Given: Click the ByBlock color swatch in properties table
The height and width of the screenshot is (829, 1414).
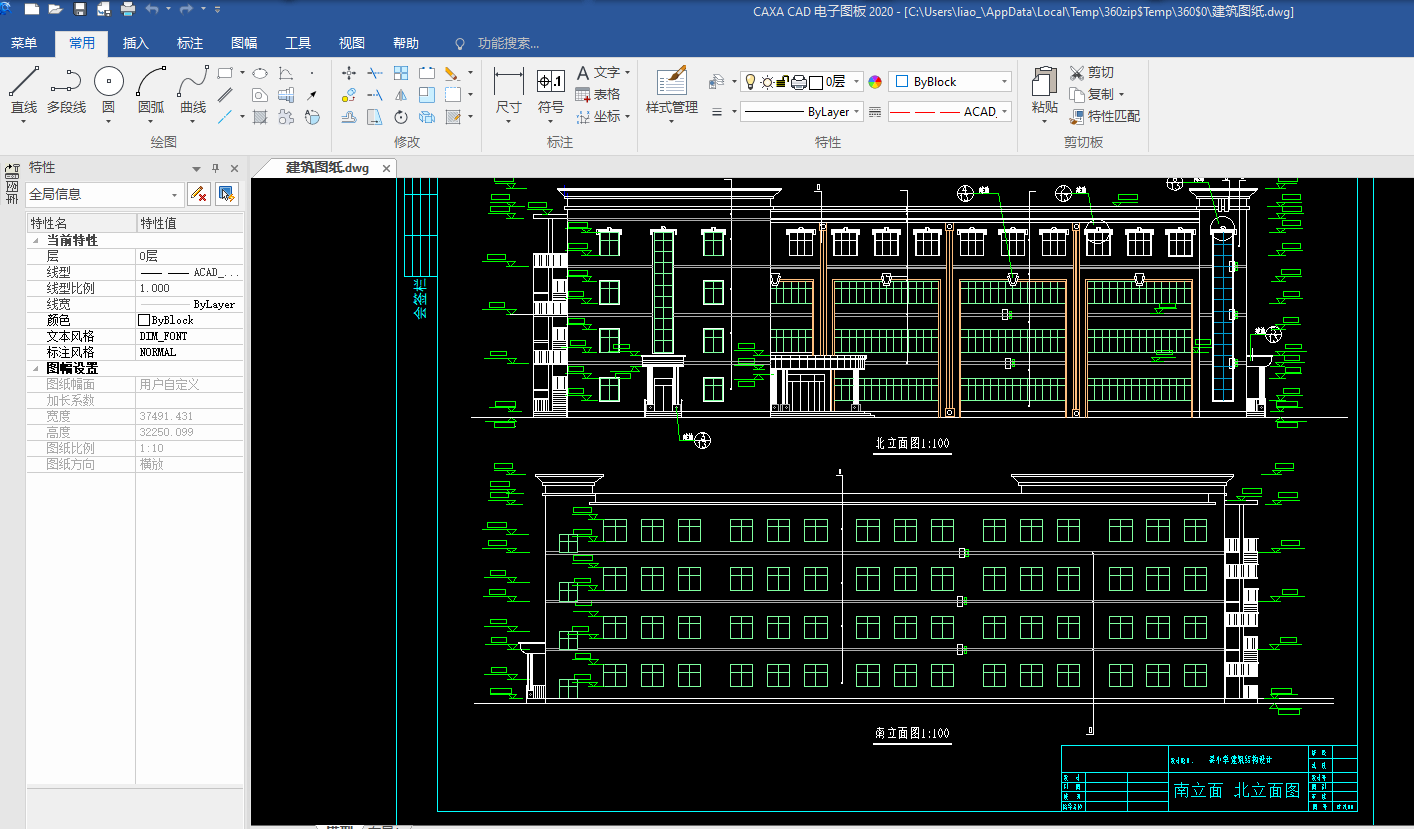Looking at the screenshot, I should [x=144, y=320].
